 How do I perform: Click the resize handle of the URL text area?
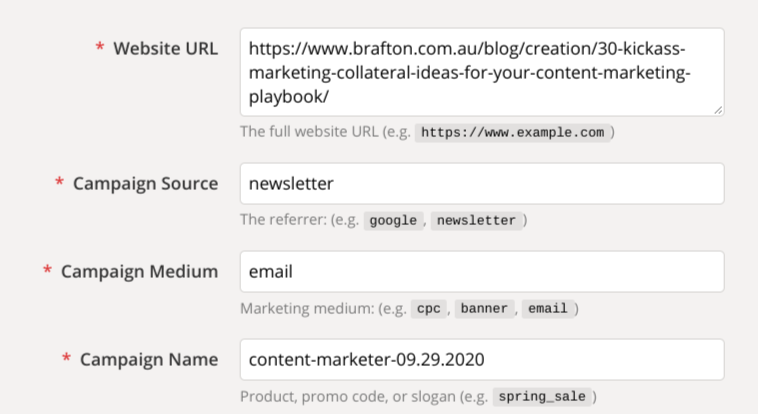pos(718,109)
